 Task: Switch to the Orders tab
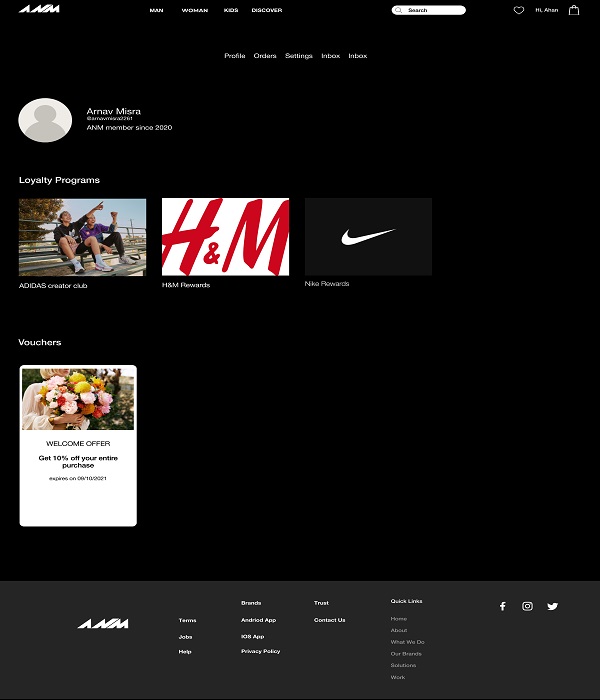265,56
